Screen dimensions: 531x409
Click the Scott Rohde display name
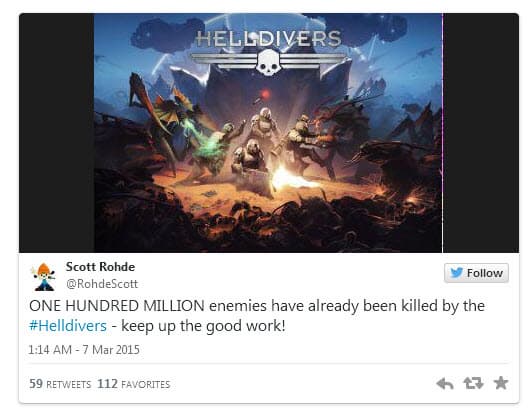pos(100,267)
